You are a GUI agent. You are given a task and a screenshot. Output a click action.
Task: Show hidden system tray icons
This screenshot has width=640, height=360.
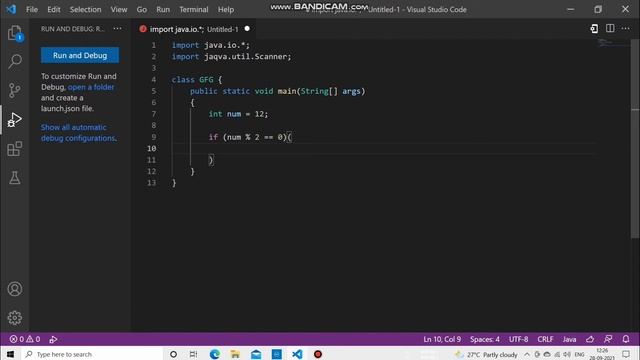527,354
